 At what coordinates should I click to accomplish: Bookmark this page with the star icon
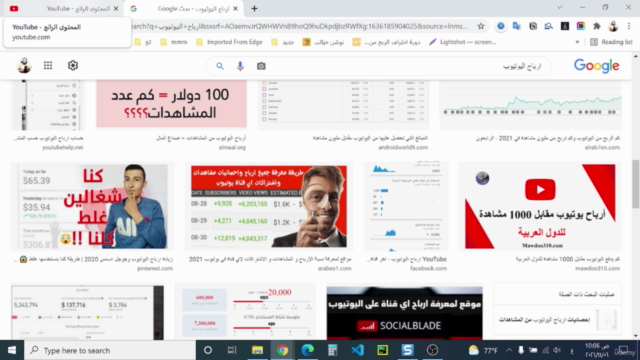click(481, 27)
